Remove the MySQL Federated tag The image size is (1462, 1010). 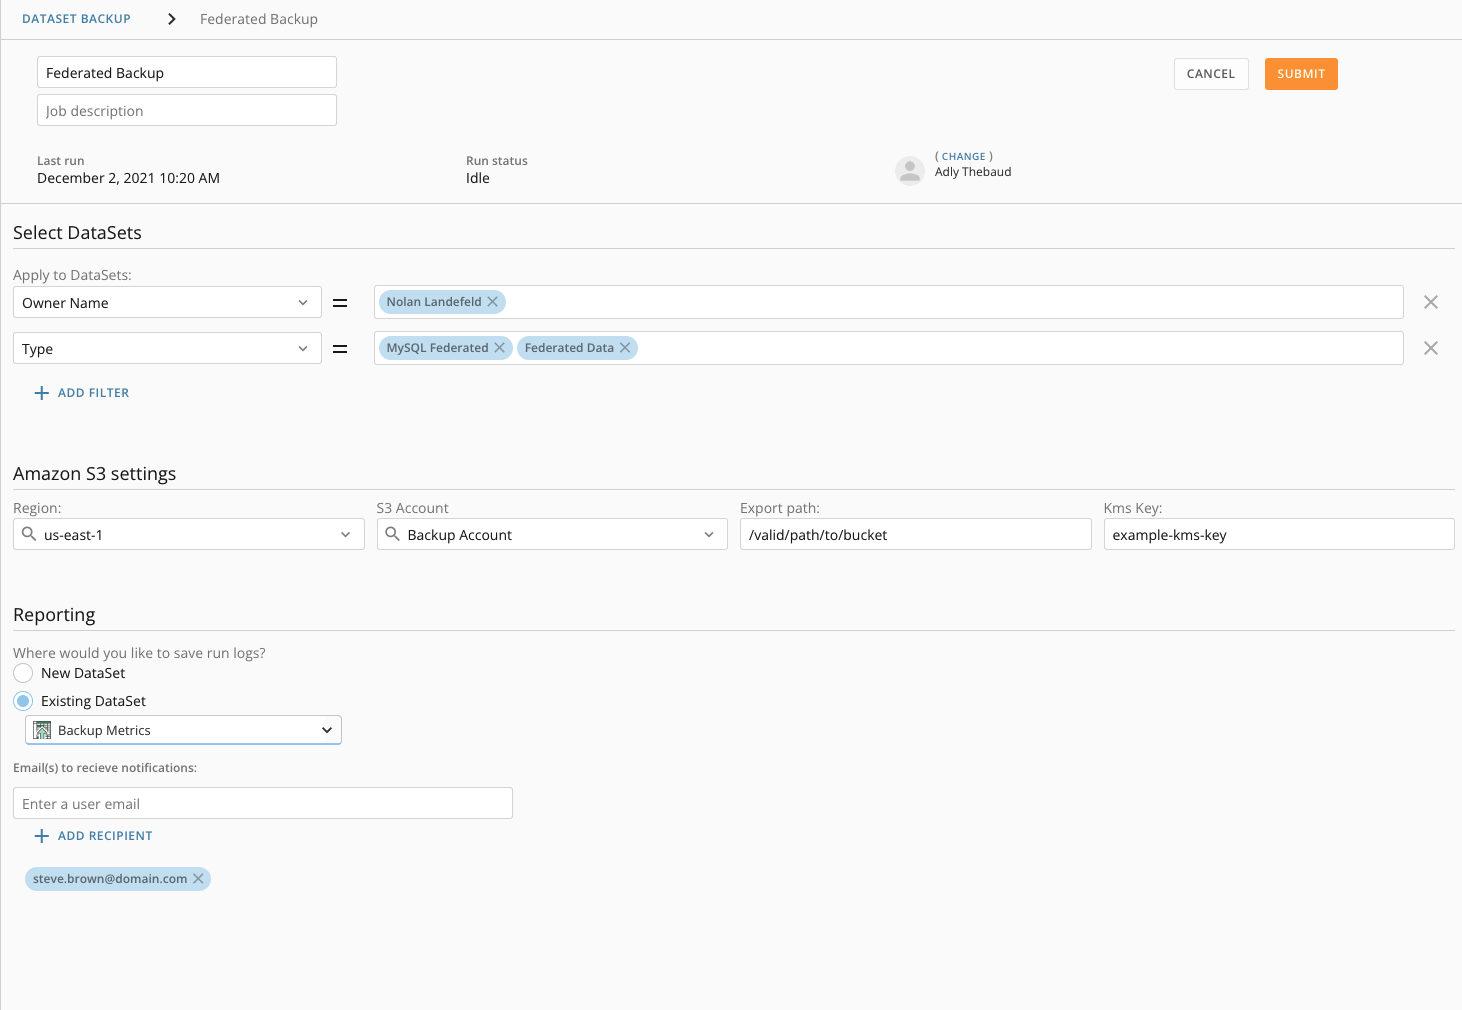click(x=500, y=348)
